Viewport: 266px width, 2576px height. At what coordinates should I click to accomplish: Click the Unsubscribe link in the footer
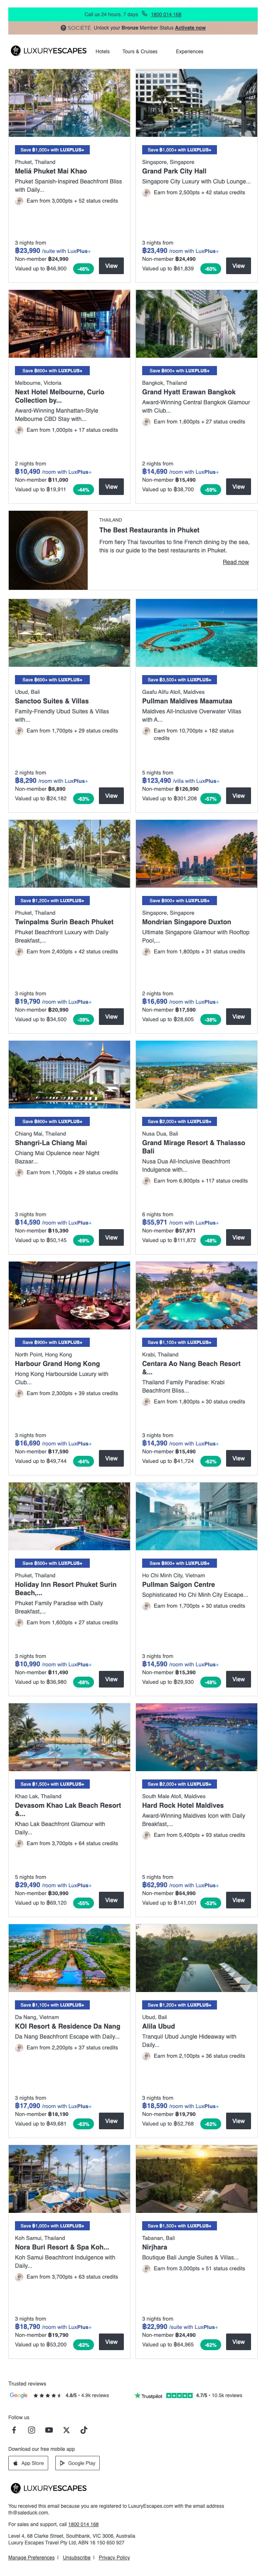[76, 2557]
